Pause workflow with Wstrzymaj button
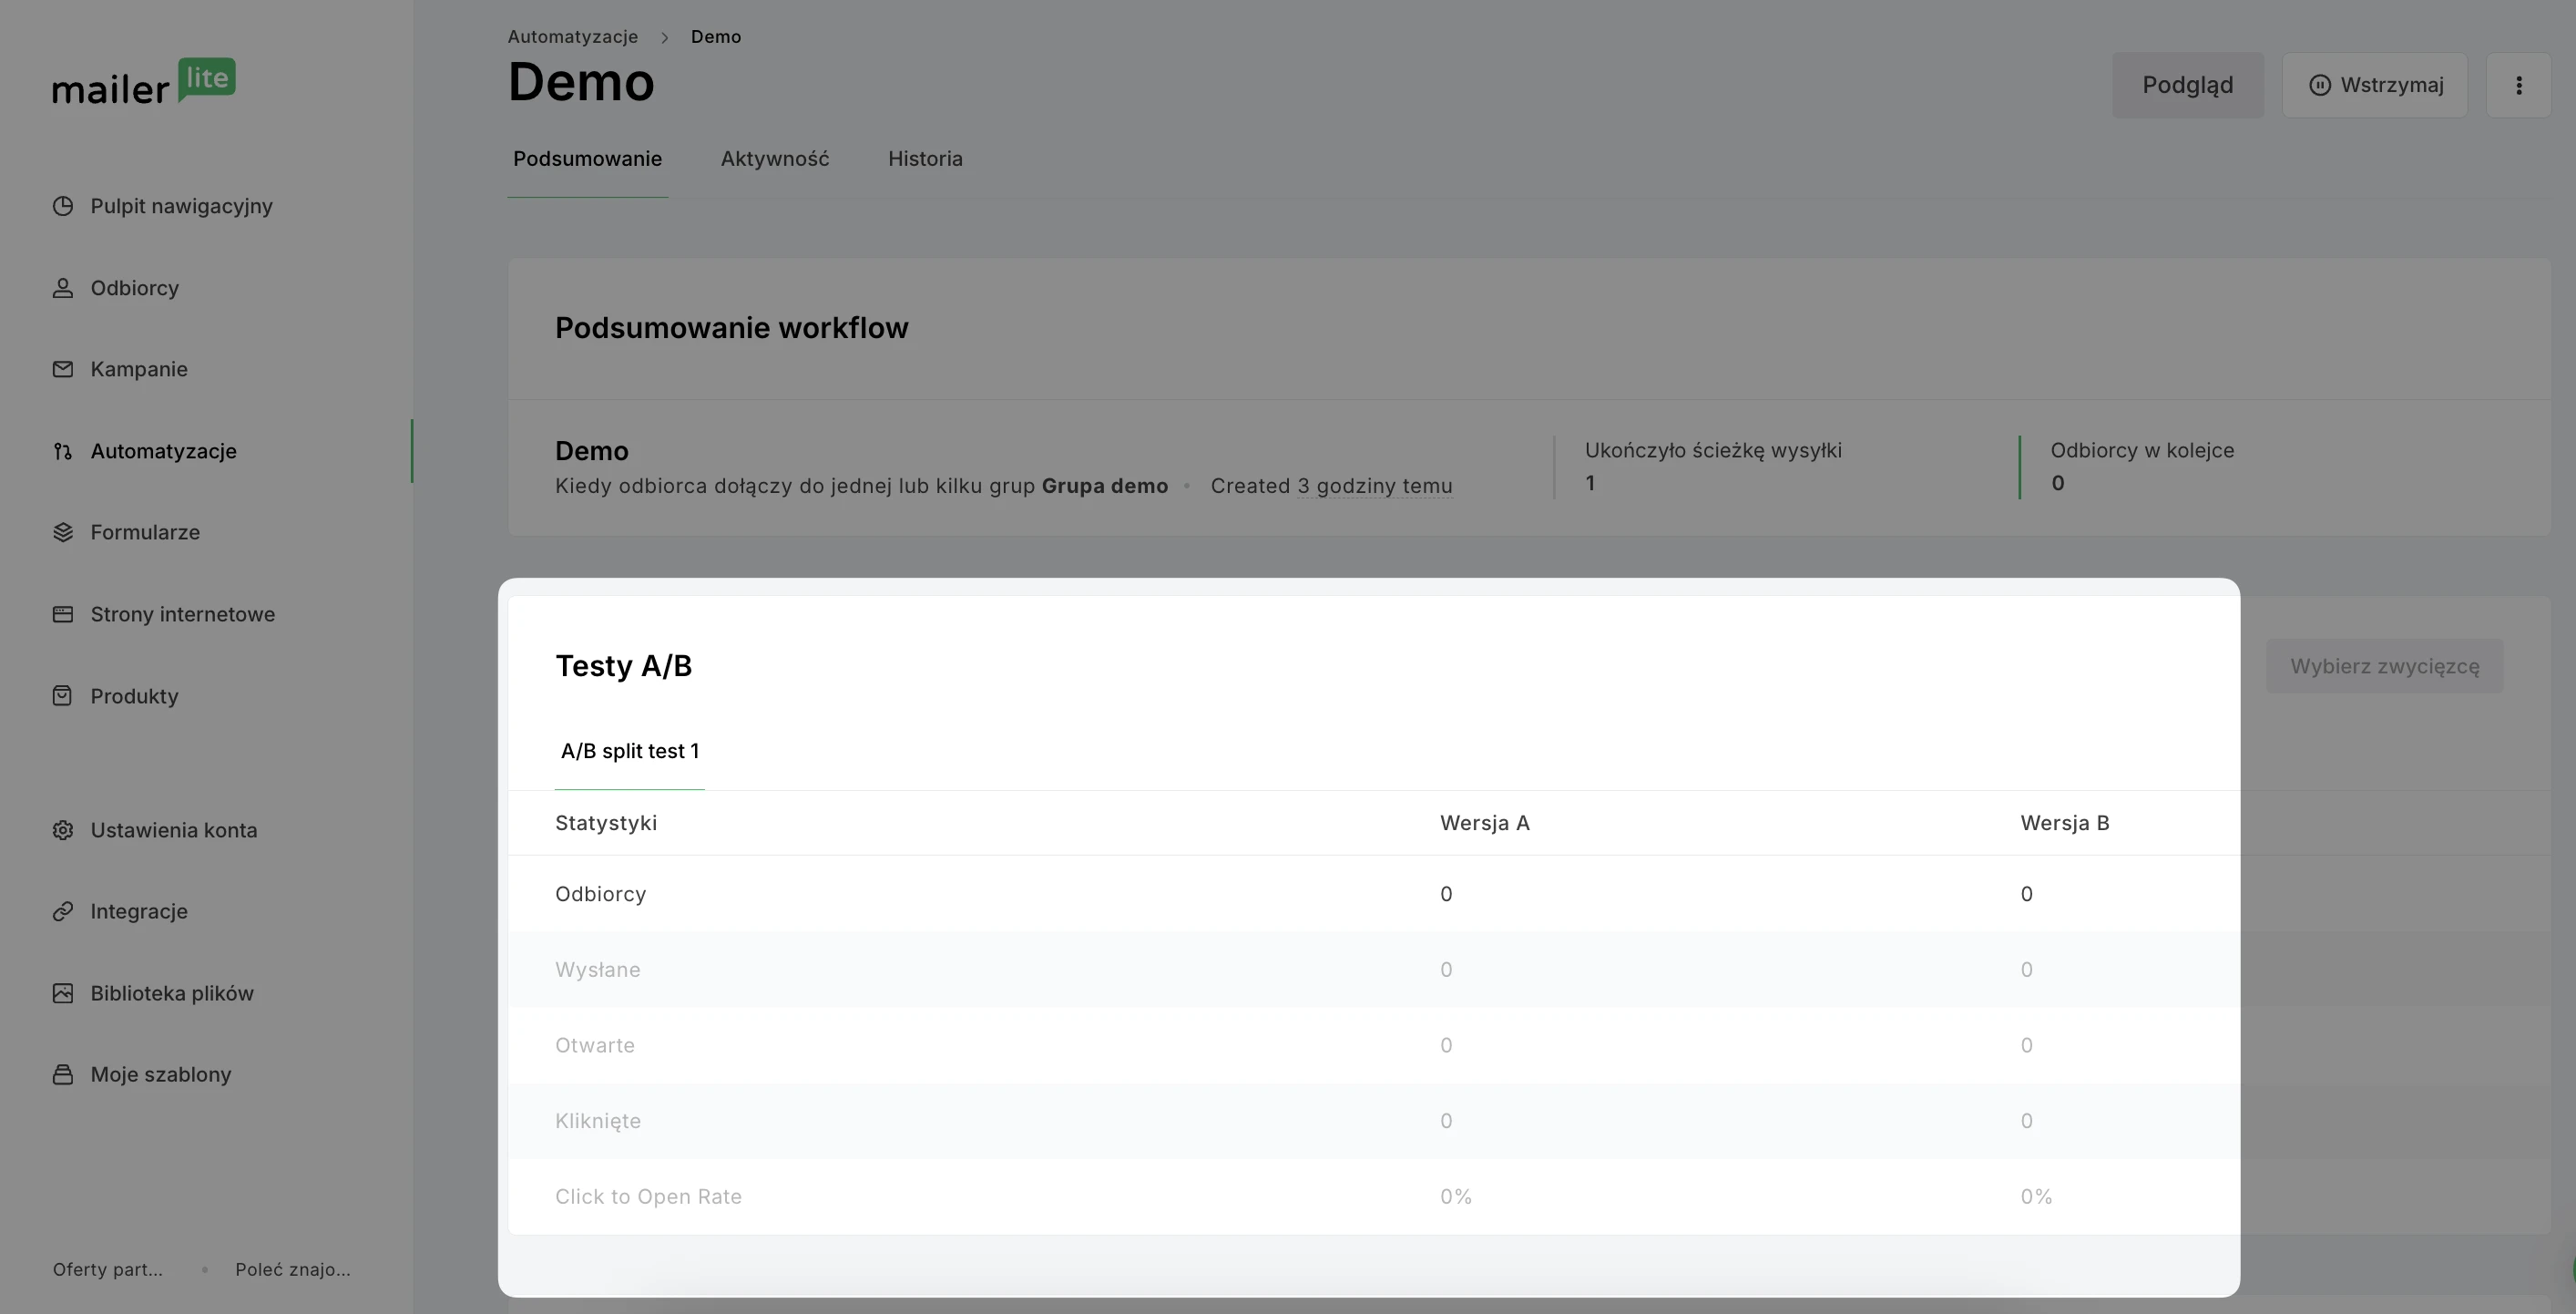The image size is (2576, 1314). tap(2374, 85)
